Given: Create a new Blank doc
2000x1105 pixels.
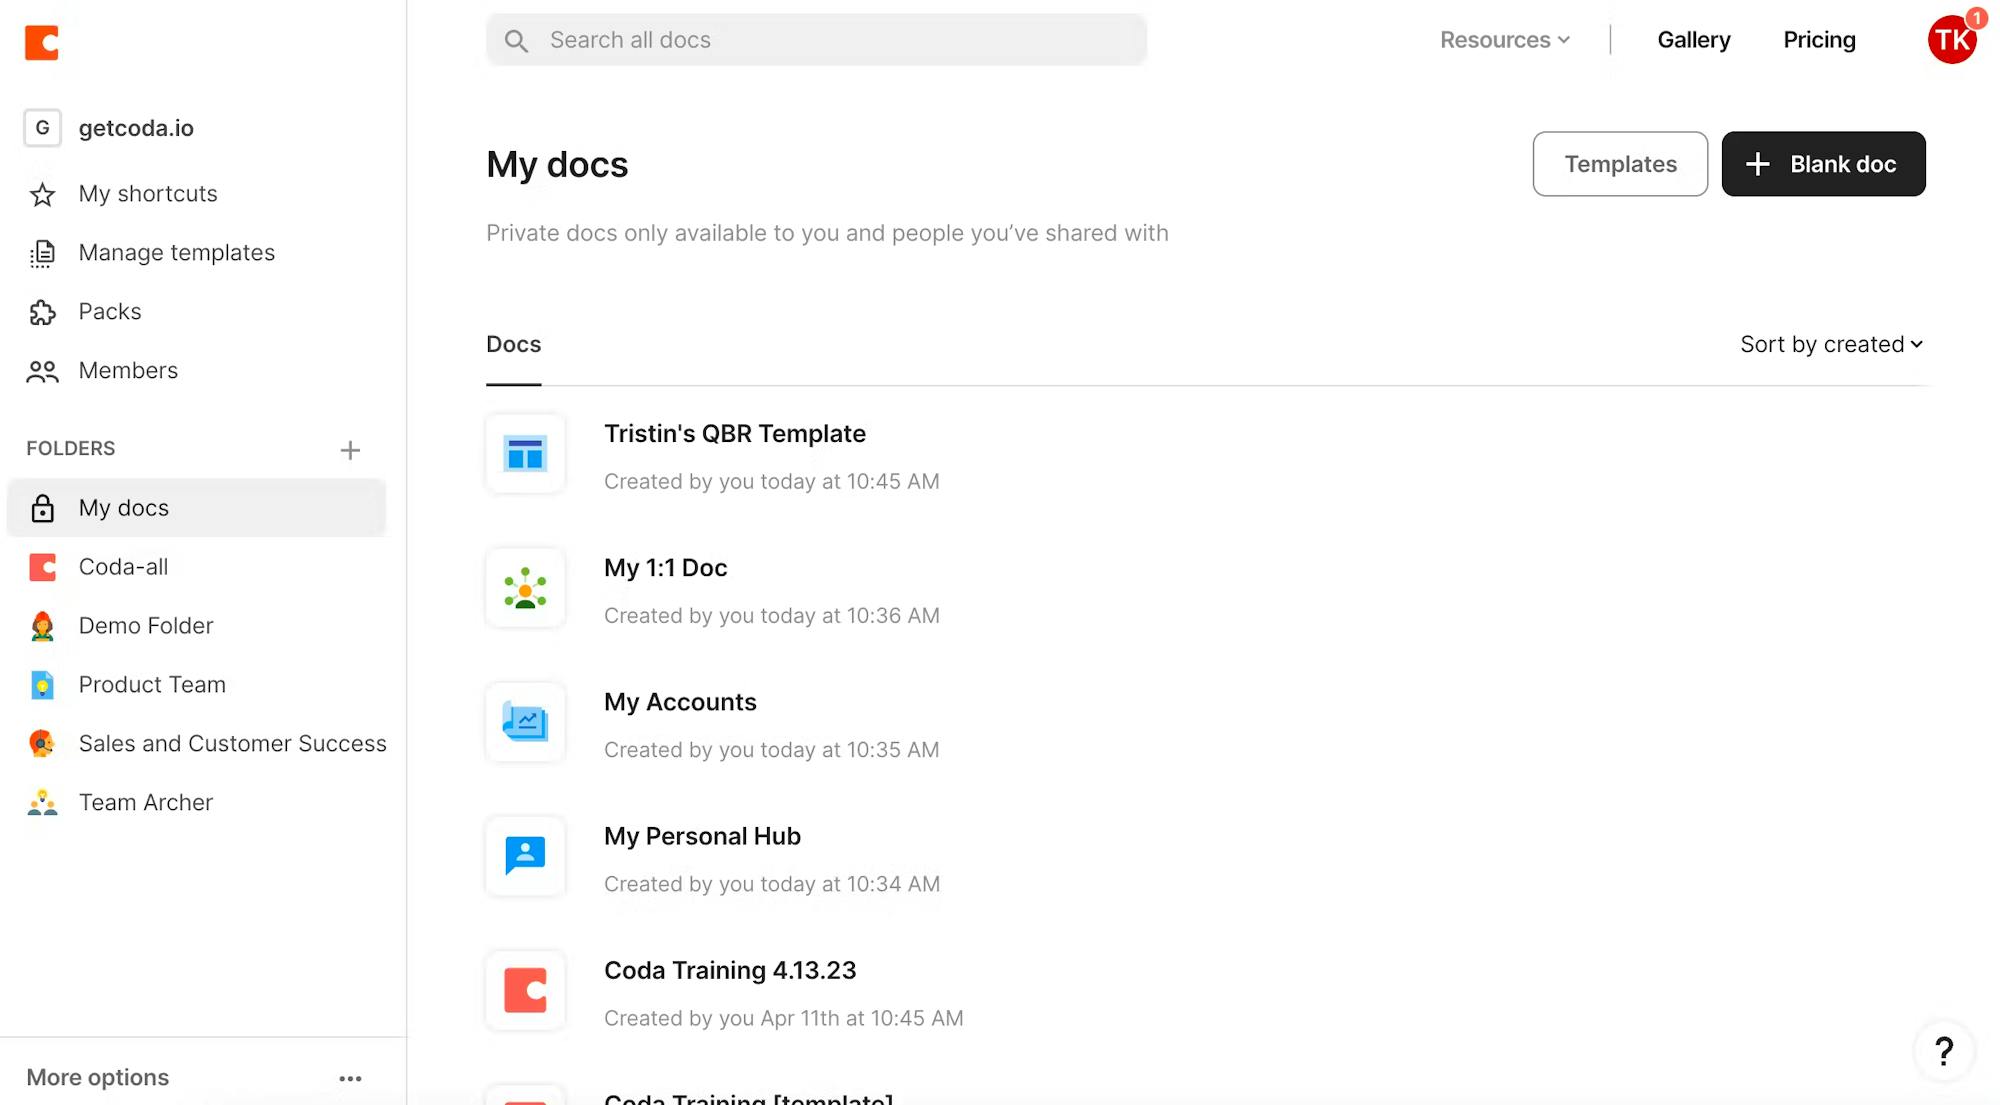Looking at the screenshot, I should [x=1823, y=164].
